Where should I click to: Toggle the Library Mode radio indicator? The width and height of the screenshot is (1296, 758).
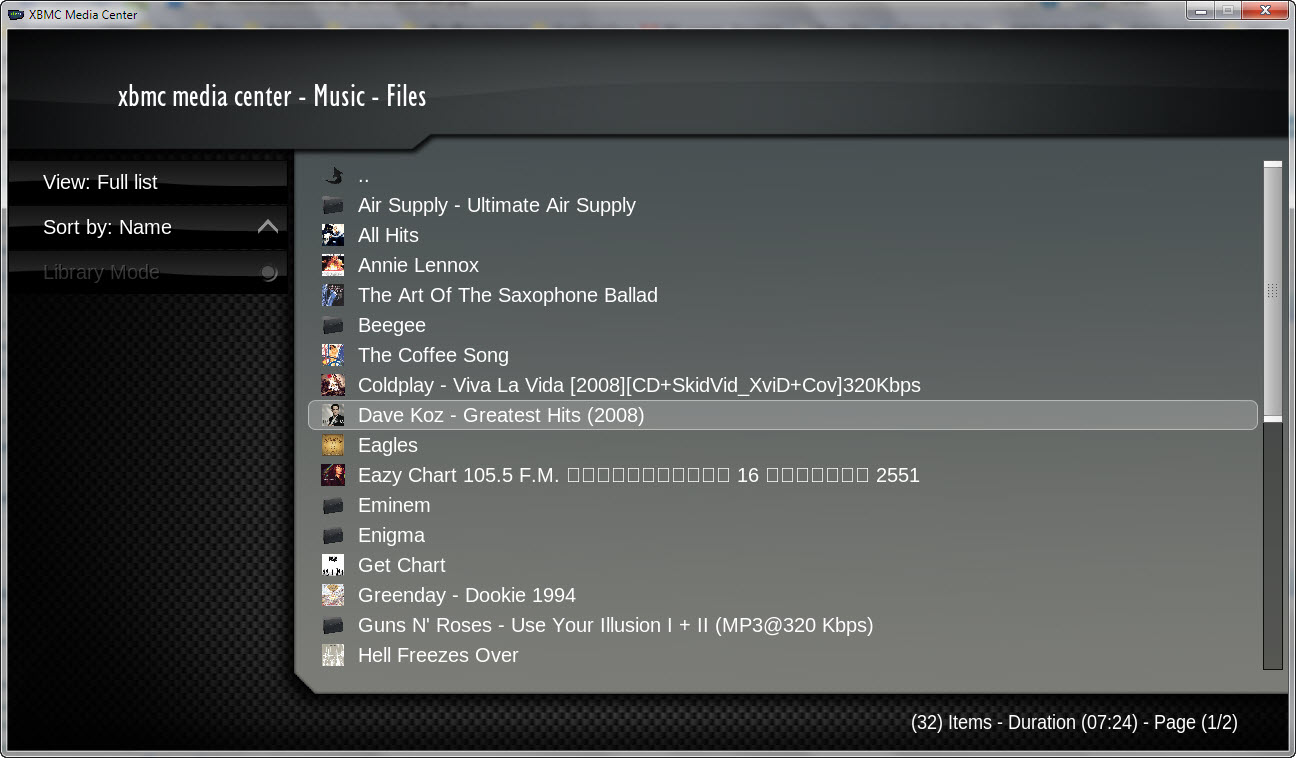pyautogui.click(x=268, y=273)
